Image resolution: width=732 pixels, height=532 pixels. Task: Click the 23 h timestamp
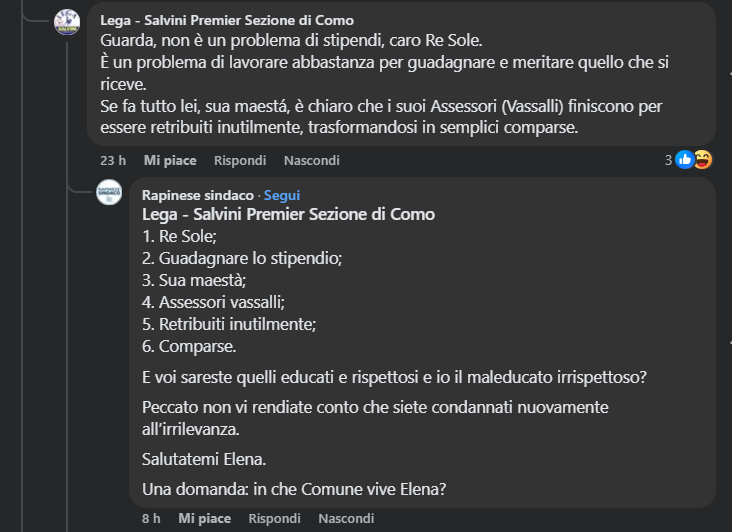click(x=113, y=160)
